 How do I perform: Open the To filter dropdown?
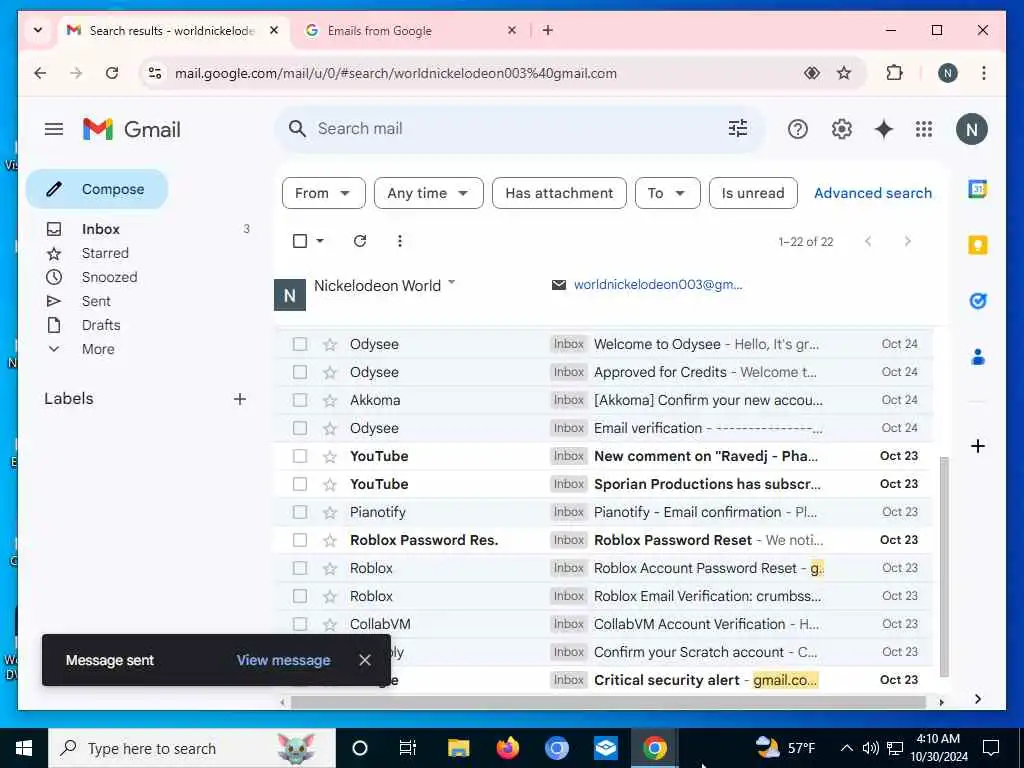[667, 193]
